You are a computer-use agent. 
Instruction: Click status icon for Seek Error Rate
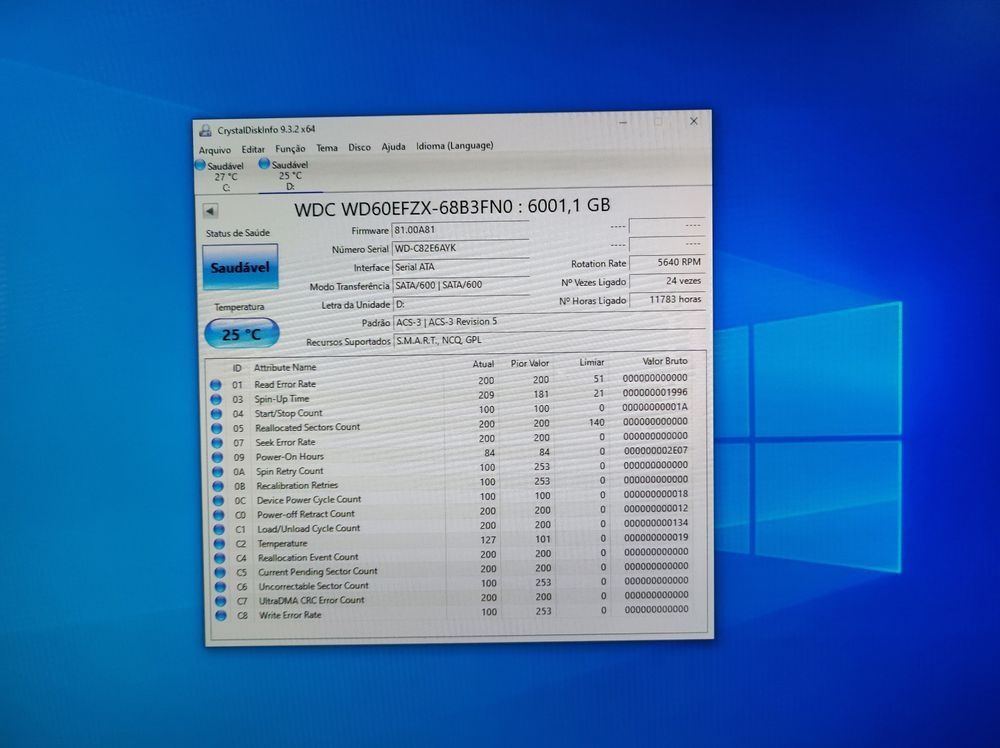pyautogui.click(x=217, y=443)
